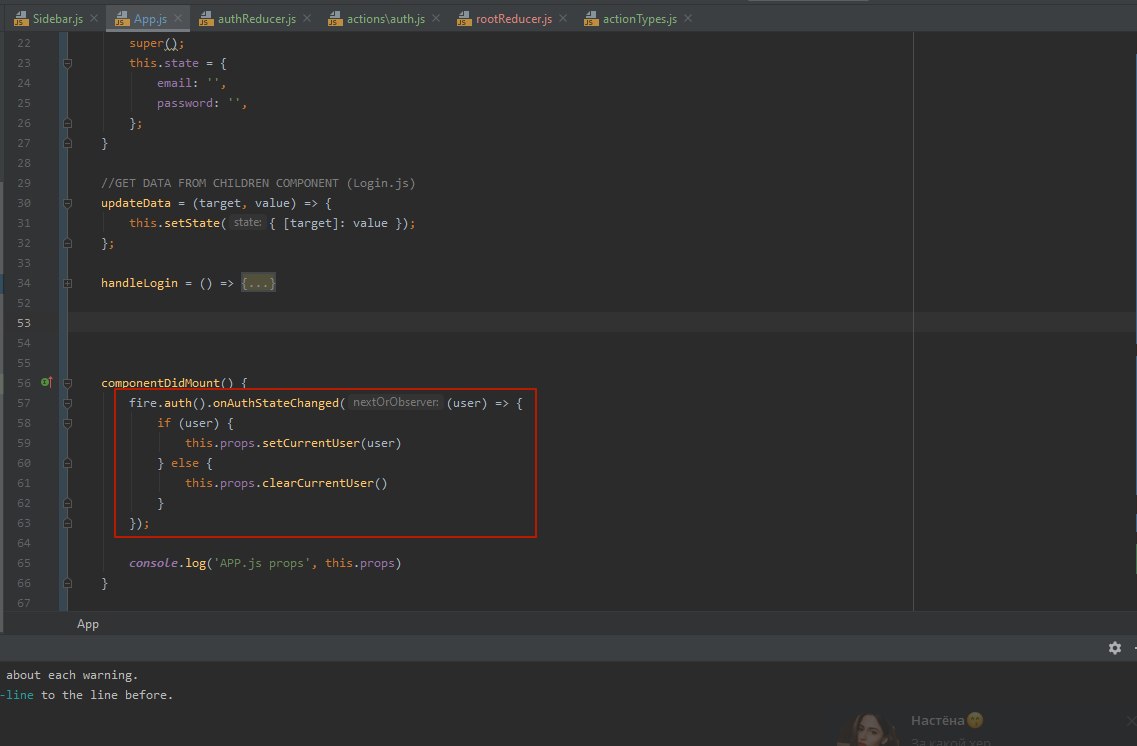Click 'about each warning.' terminal text
The height and width of the screenshot is (746, 1137).
point(72,675)
